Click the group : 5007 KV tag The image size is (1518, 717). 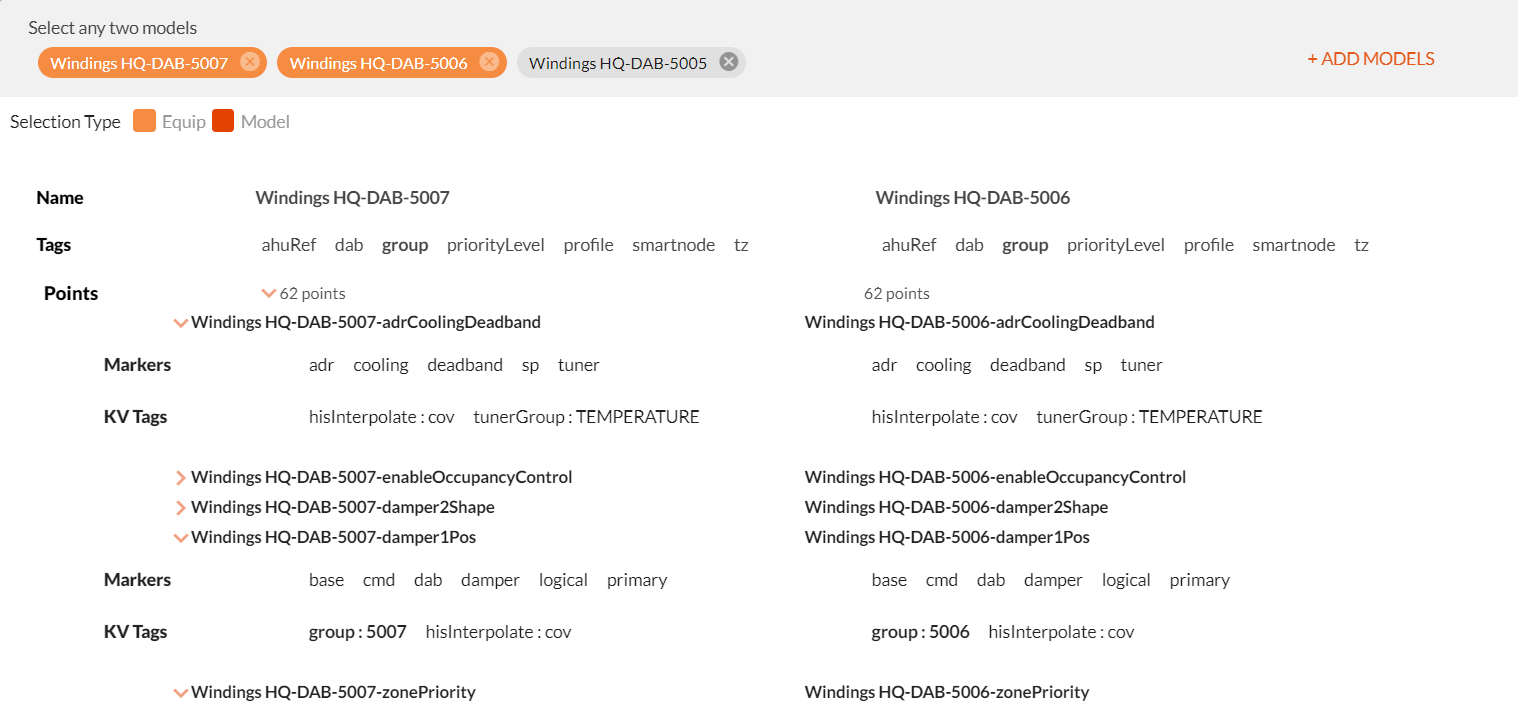pyautogui.click(x=357, y=631)
